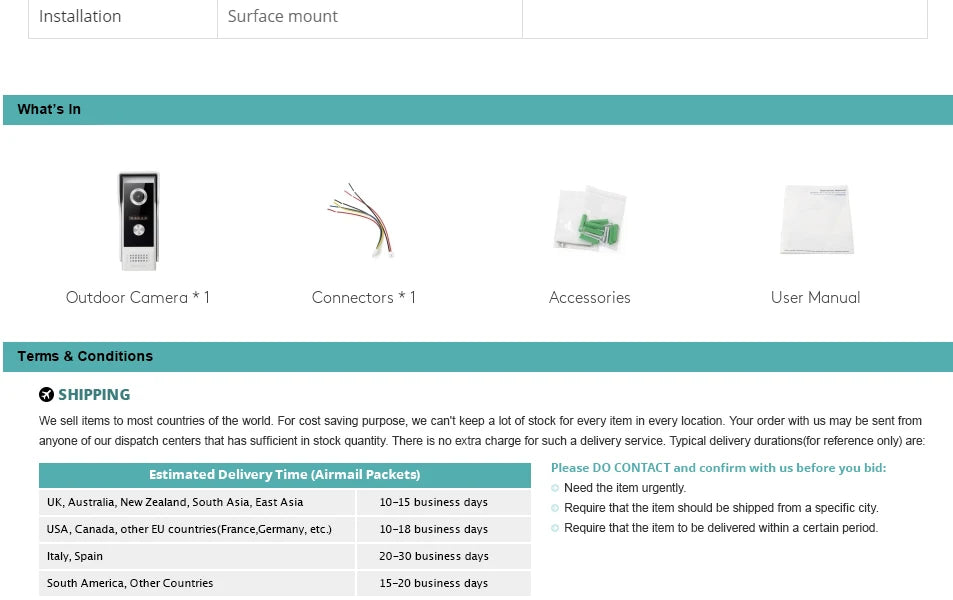Click the 'Surface mount' table cell

(x=282, y=16)
